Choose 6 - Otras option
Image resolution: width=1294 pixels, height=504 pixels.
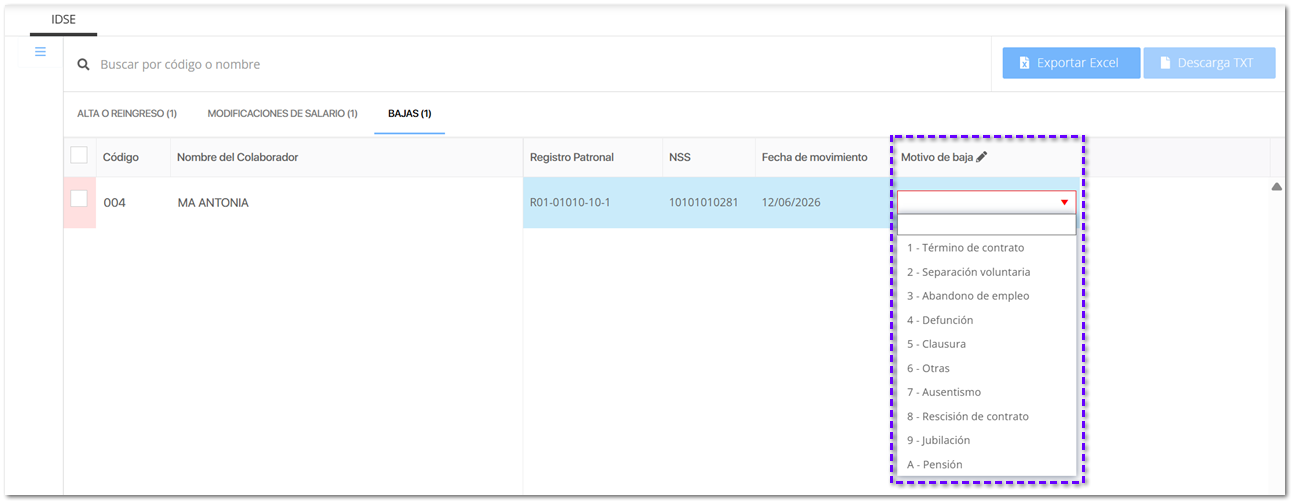pos(986,368)
